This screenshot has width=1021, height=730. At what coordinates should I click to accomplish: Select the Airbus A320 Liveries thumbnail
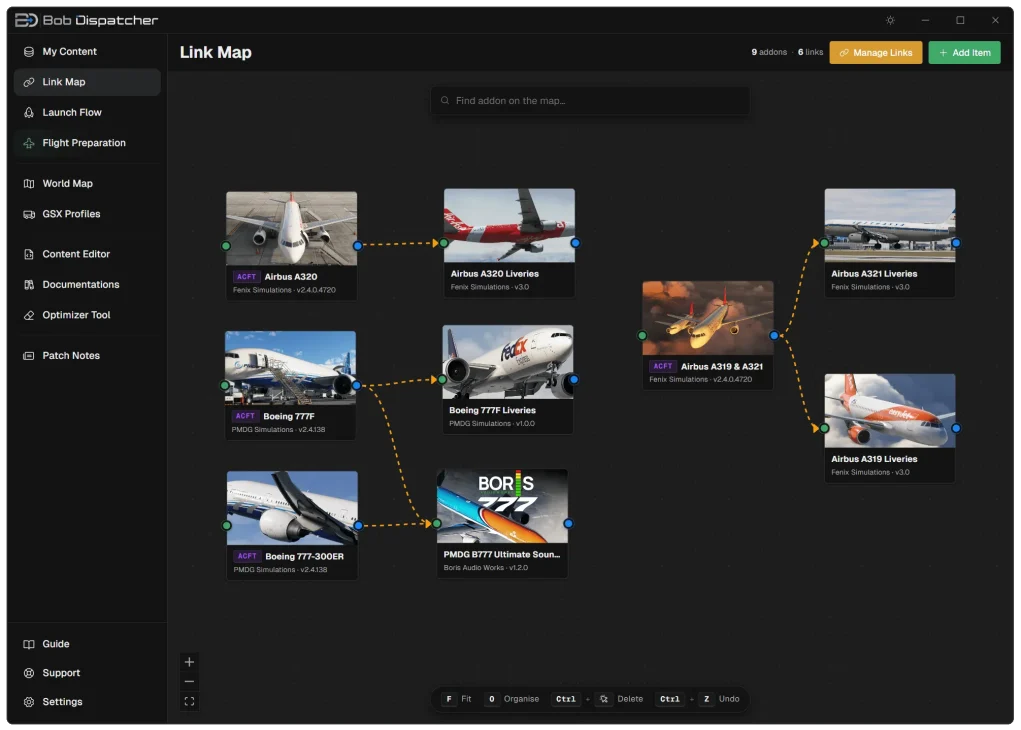pos(509,225)
